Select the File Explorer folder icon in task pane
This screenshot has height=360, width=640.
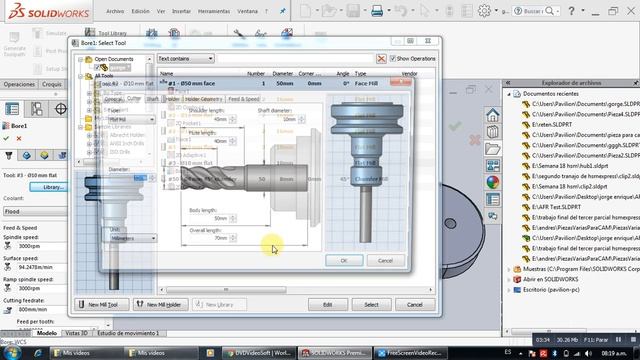point(493,149)
